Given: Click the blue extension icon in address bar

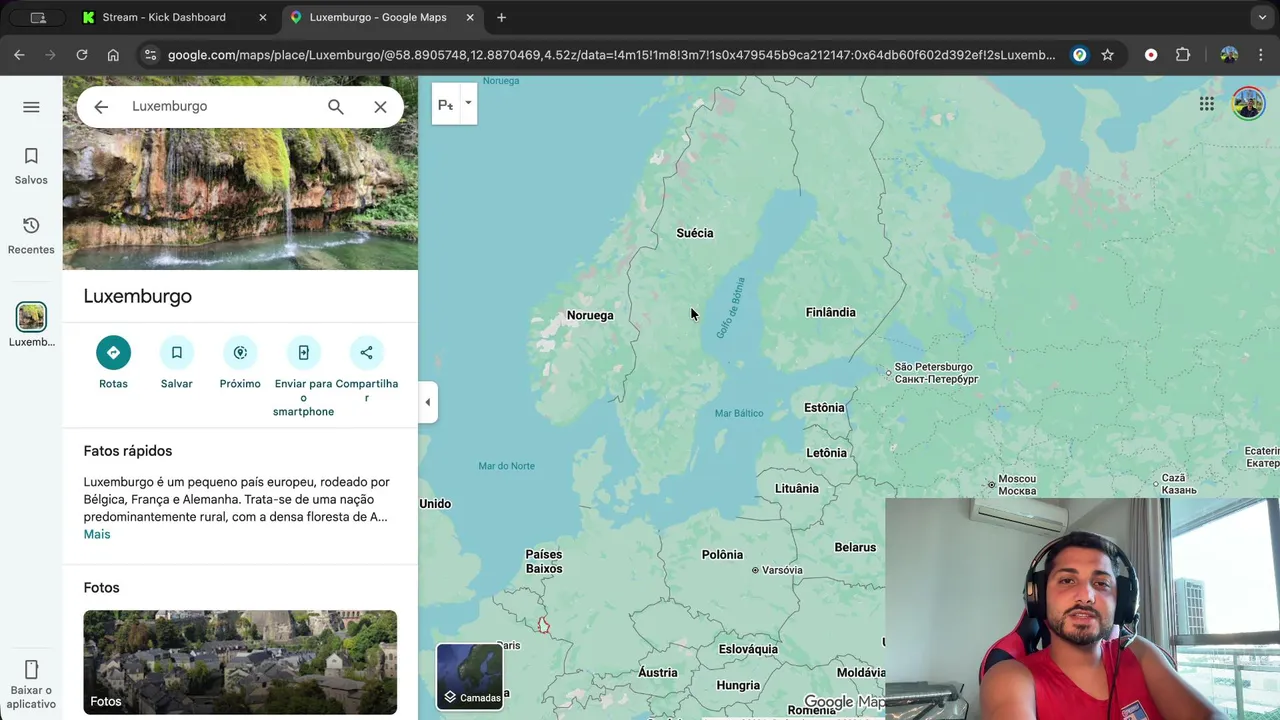Looking at the screenshot, I should pos(1079,55).
